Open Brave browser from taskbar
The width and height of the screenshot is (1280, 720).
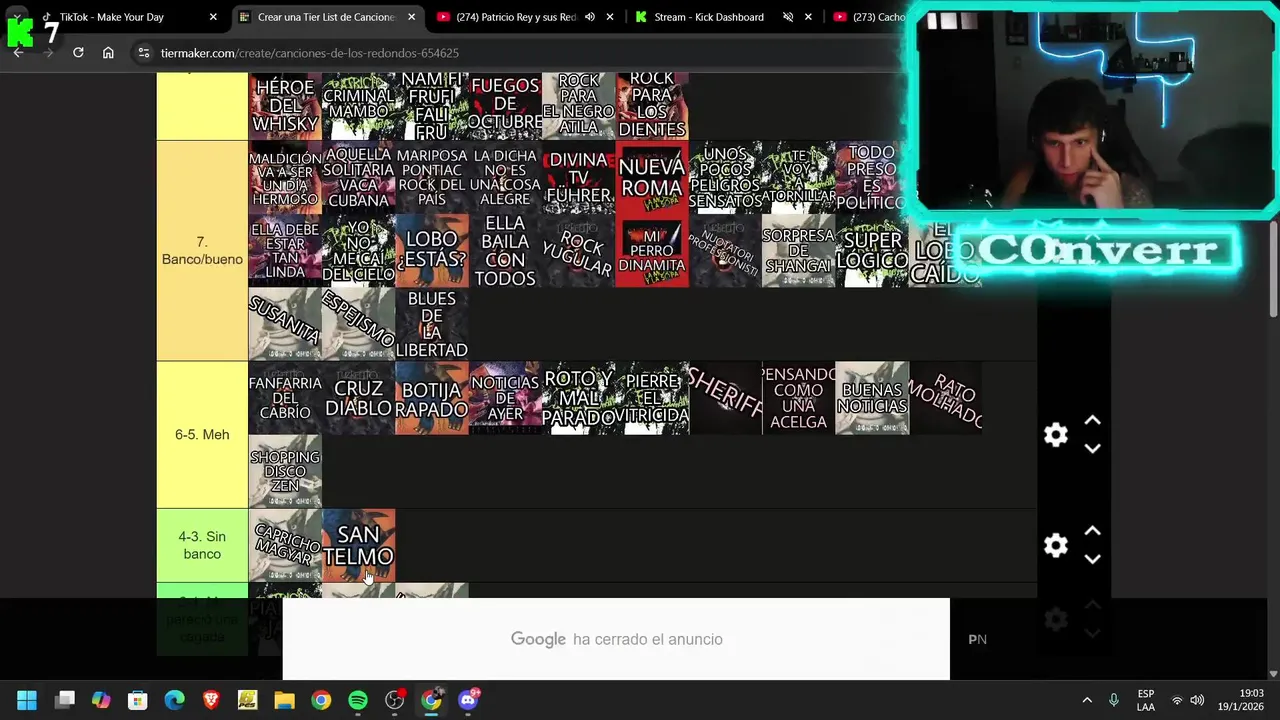coord(211,700)
